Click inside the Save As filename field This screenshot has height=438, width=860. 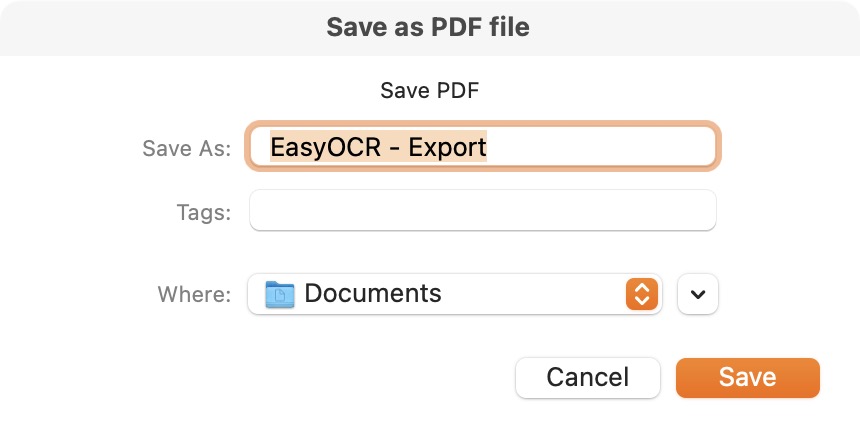click(x=483, y=146)
